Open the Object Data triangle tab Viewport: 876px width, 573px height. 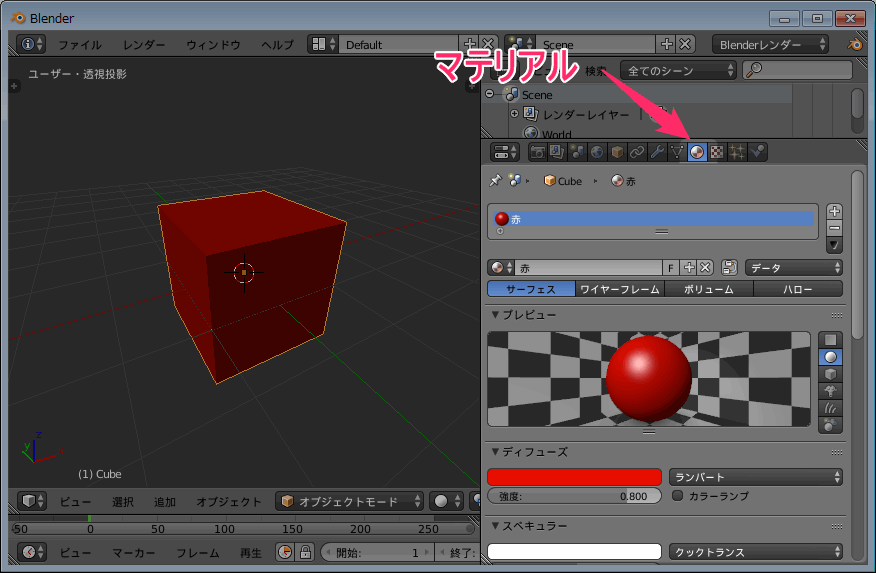tap(677, 152)
